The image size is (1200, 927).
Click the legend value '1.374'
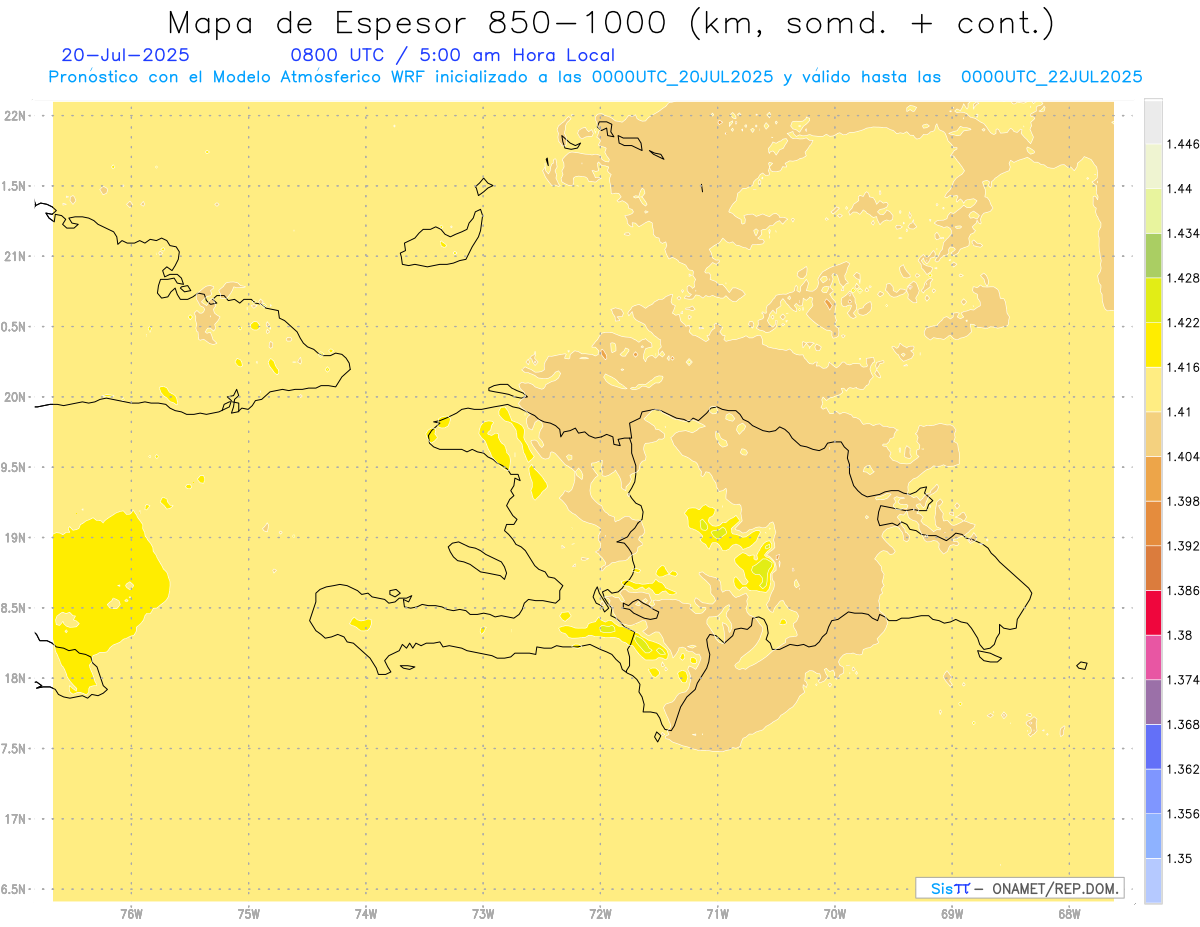tap(1183, 680)
